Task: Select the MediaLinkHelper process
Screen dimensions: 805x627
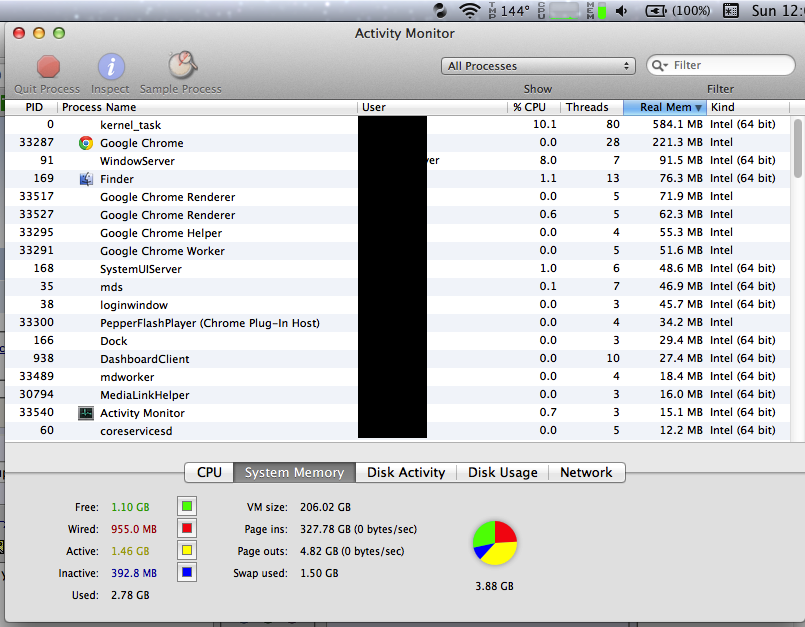Action: pos(397,394)
